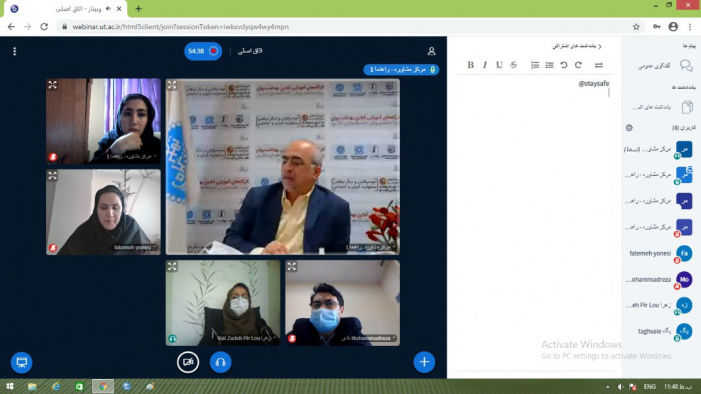Open the three-dots options menu

(14, 51)
